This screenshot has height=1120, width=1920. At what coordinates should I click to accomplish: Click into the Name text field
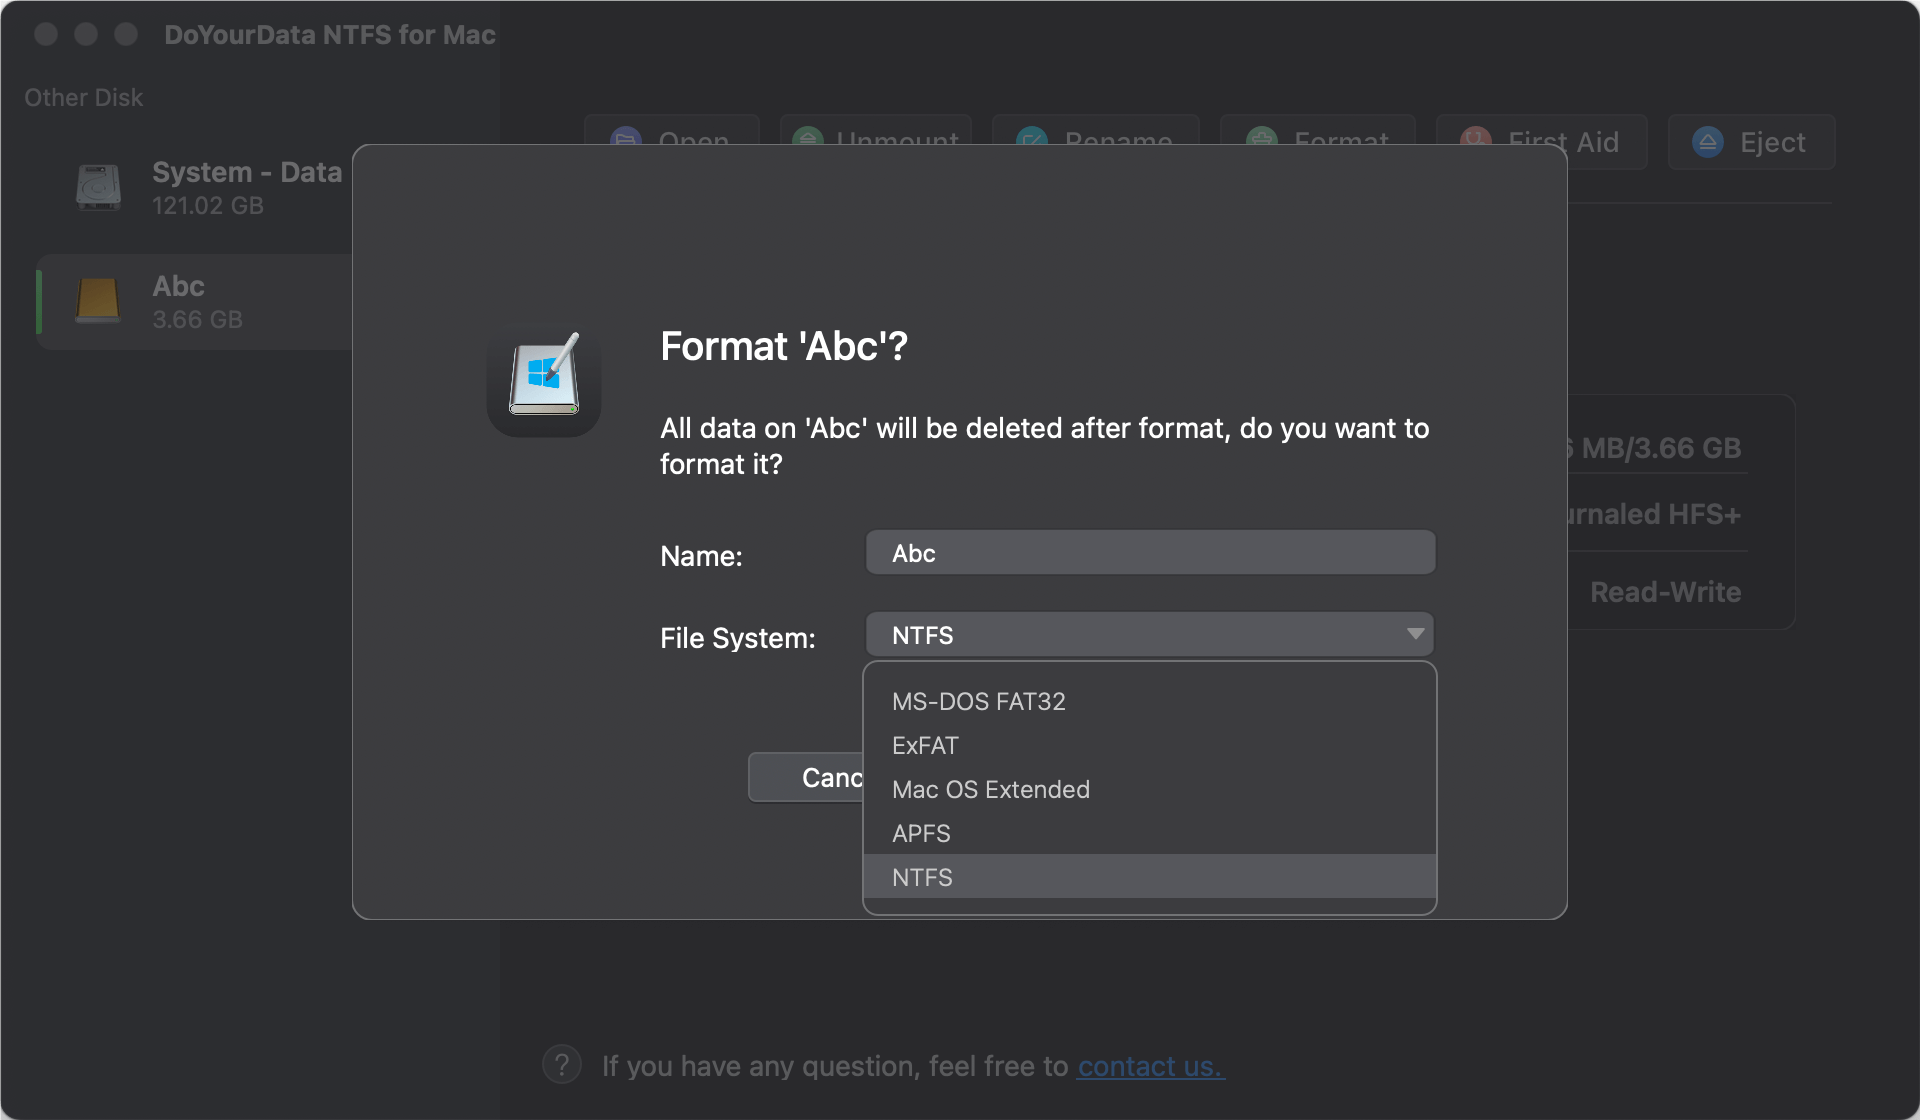[x=1150, y=553]
